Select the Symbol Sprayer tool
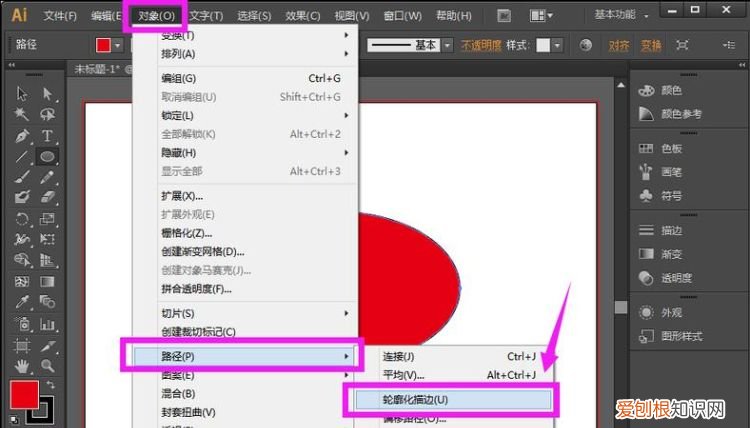 pos(22,324)
